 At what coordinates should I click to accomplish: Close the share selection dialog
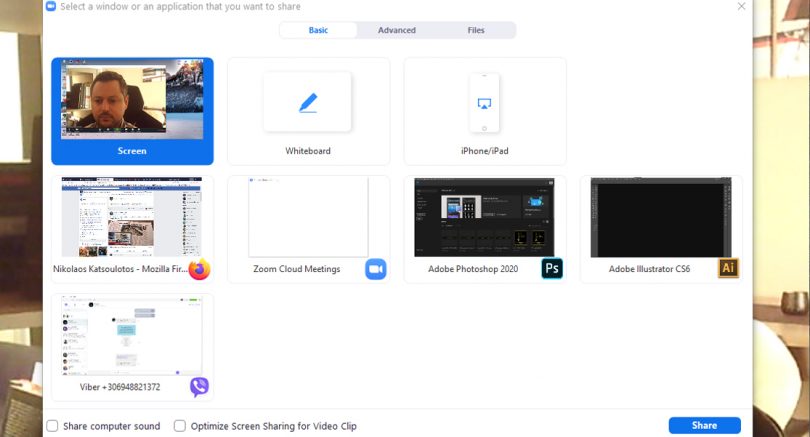tap(741, 6)
